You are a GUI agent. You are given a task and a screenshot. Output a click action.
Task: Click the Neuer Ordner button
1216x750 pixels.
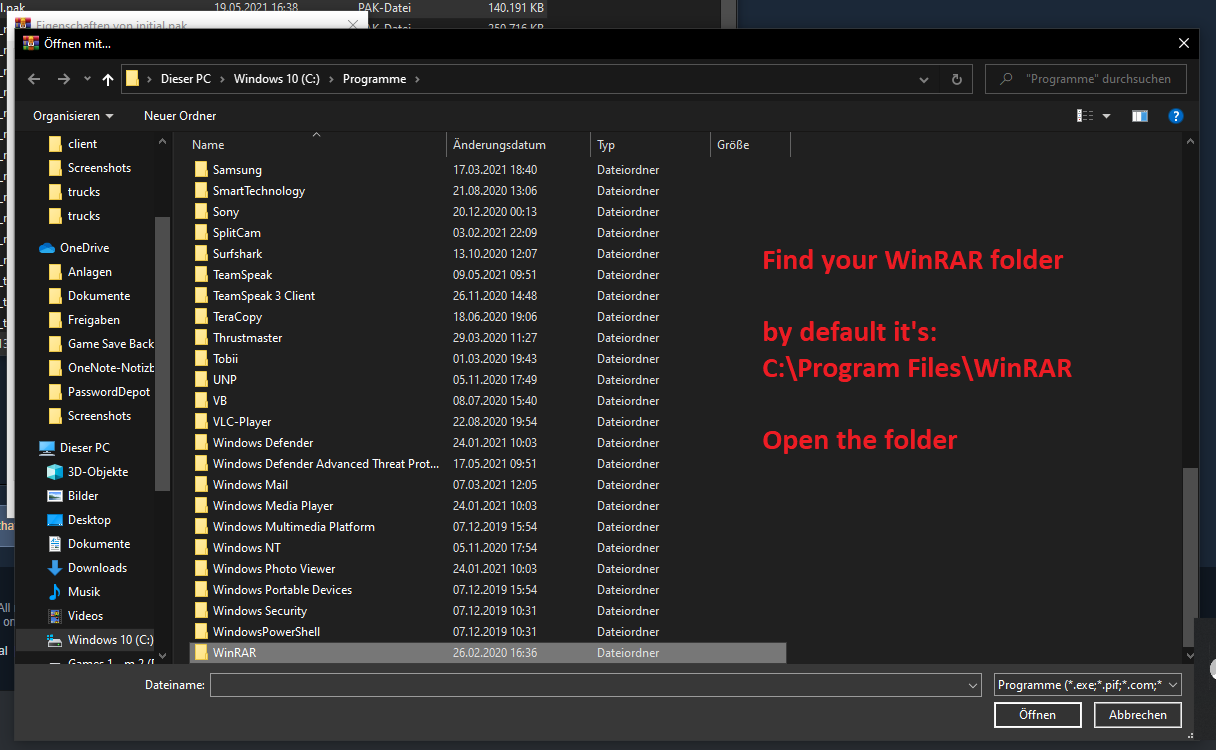coord(180,116)
